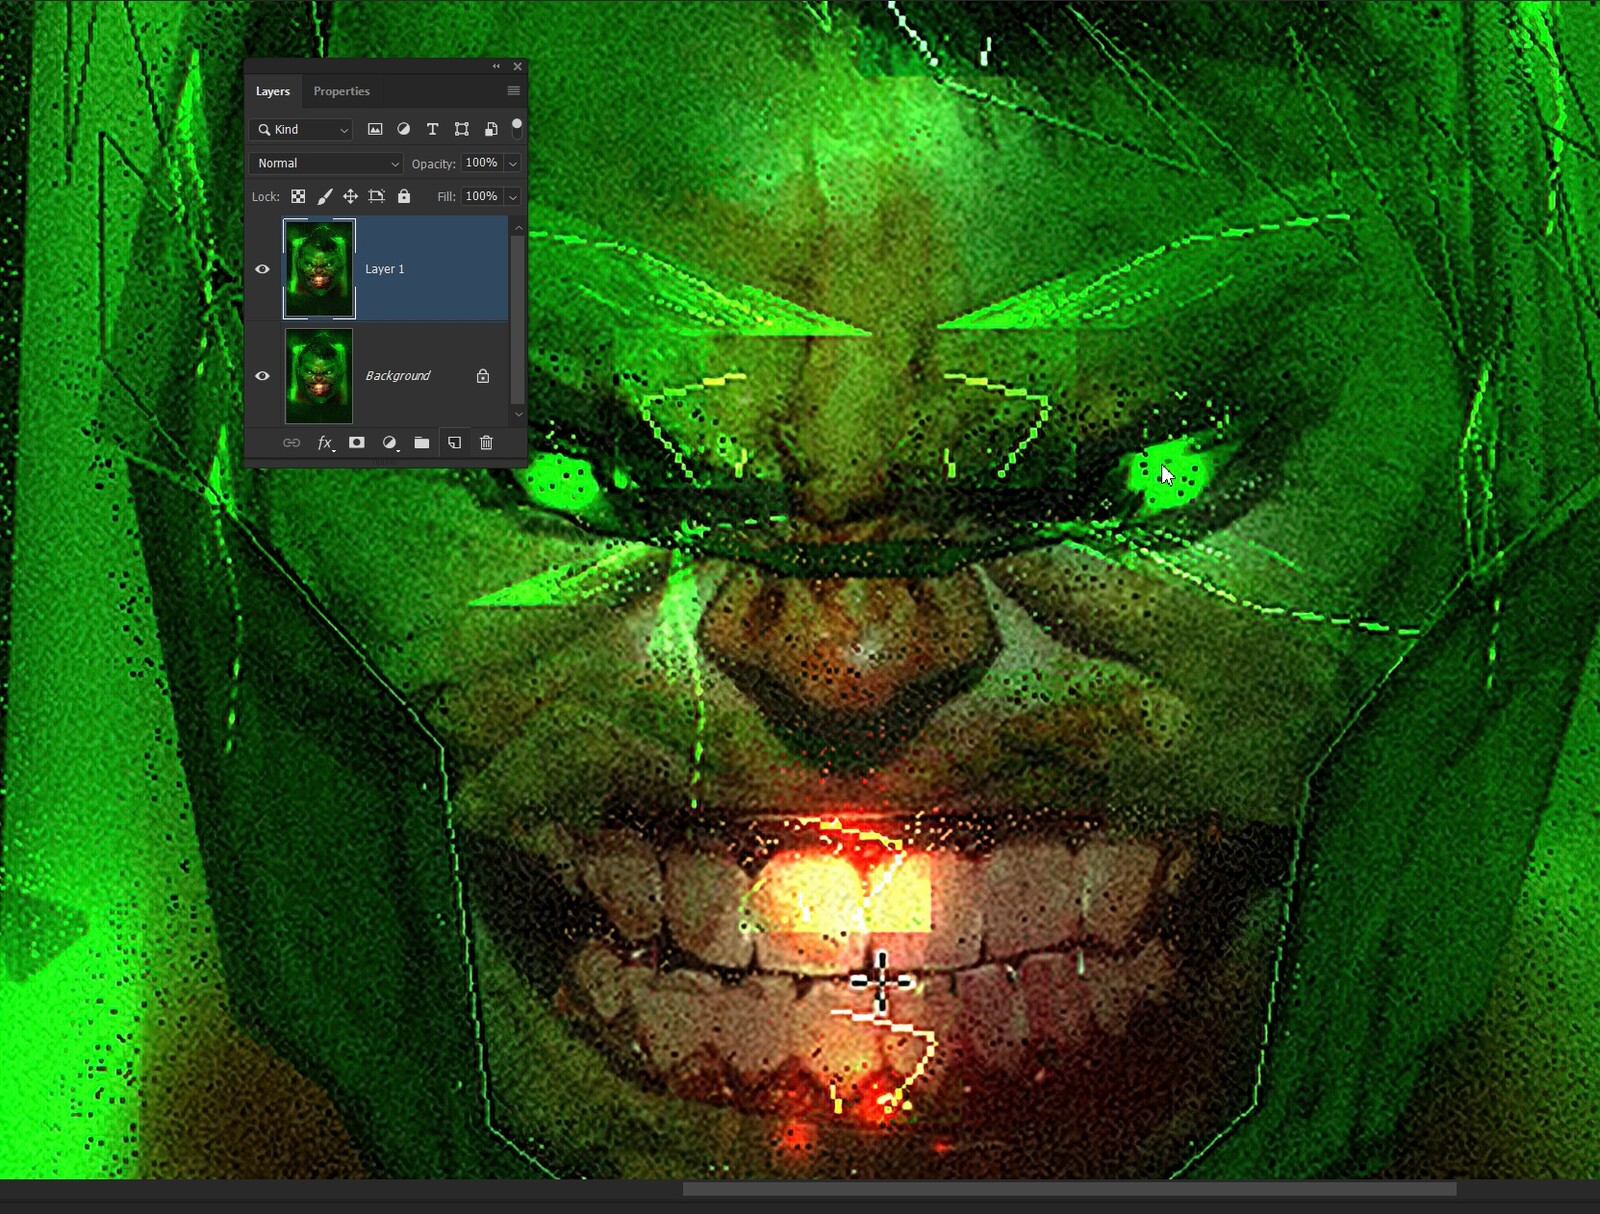The width and height of the screenshot is (1600, 1214).
Task: Click Opacity 100% value field
Action: [x=482, y=163]
